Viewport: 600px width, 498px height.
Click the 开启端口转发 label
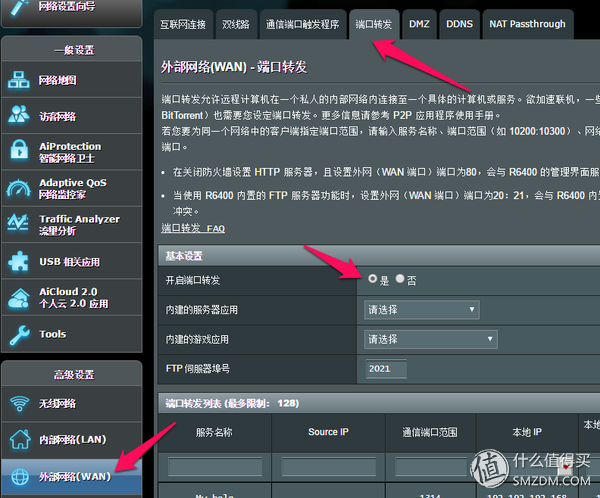coord(193,281)
